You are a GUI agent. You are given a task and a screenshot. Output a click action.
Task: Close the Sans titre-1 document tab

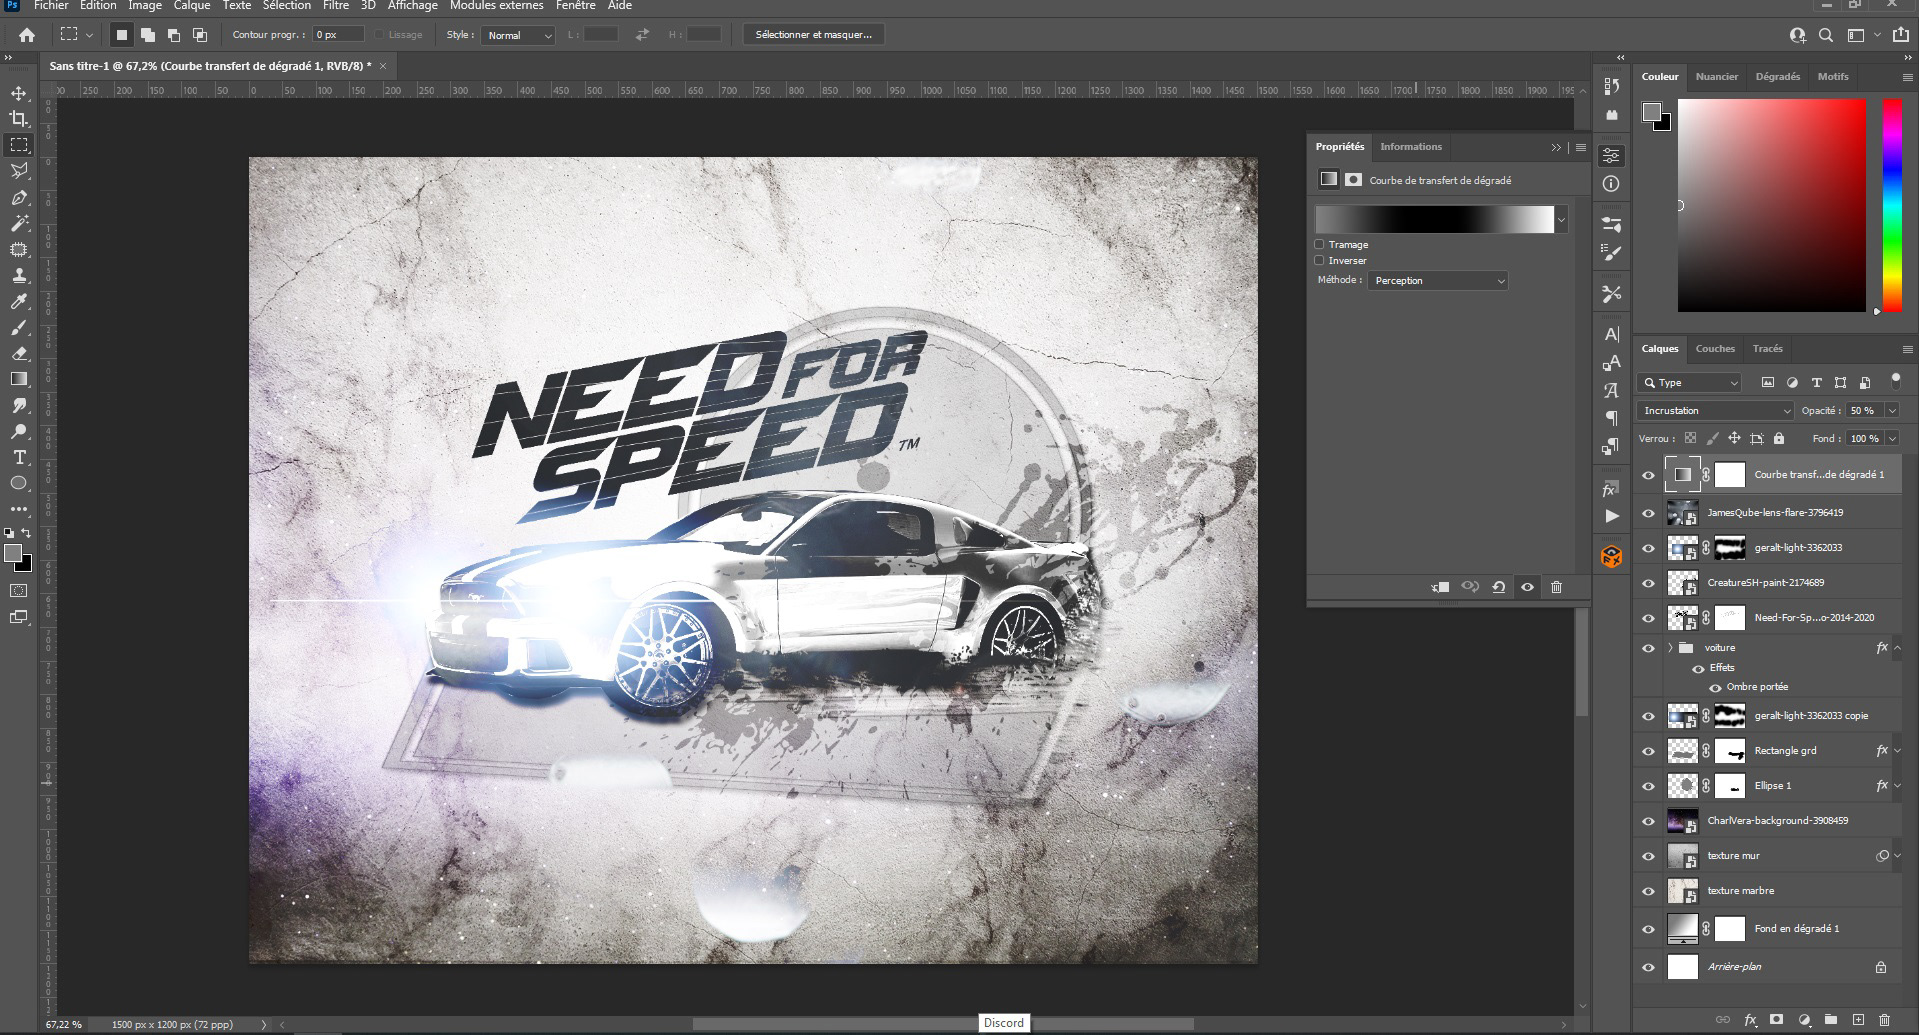(x=383, y=66)
